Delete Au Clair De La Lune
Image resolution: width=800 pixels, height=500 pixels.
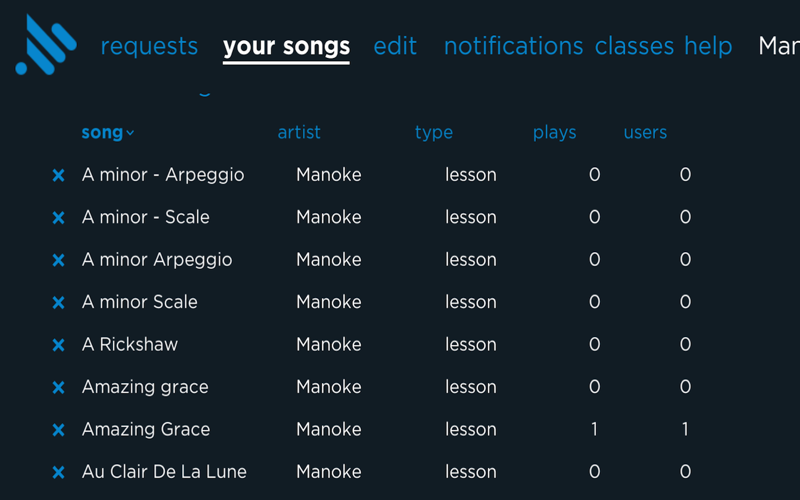(x=58, y=472)
